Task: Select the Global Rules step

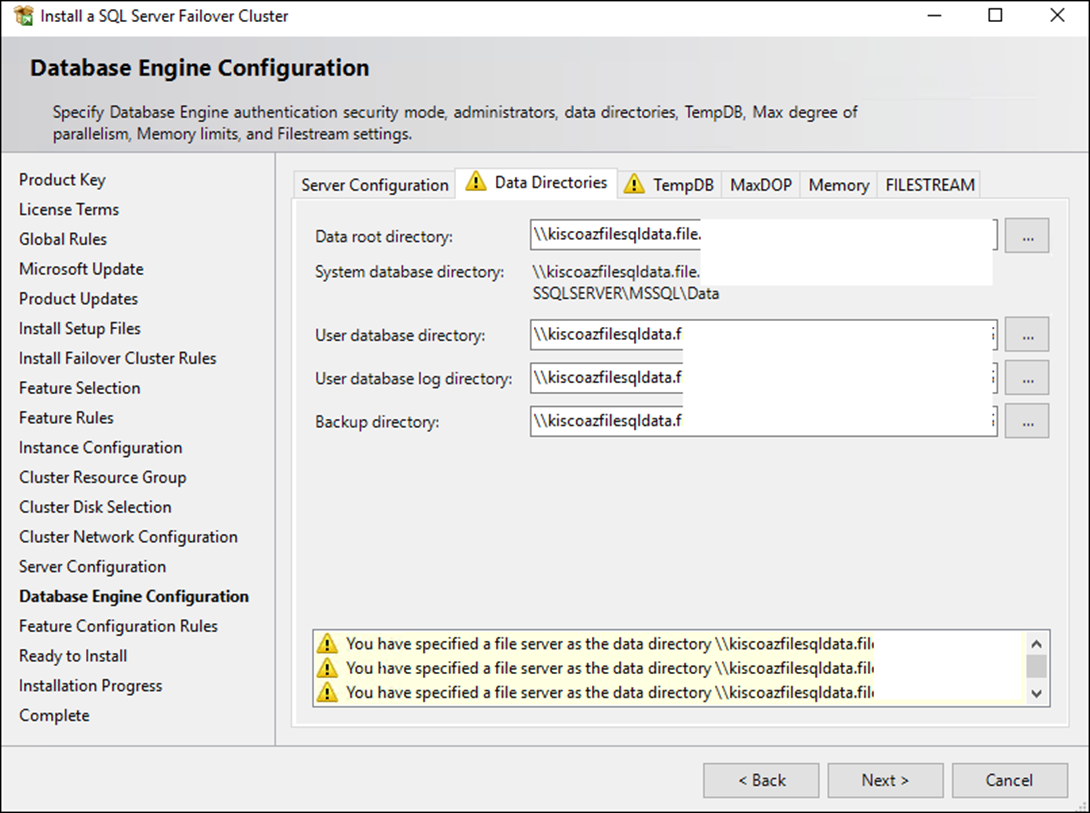Action: 63,239
